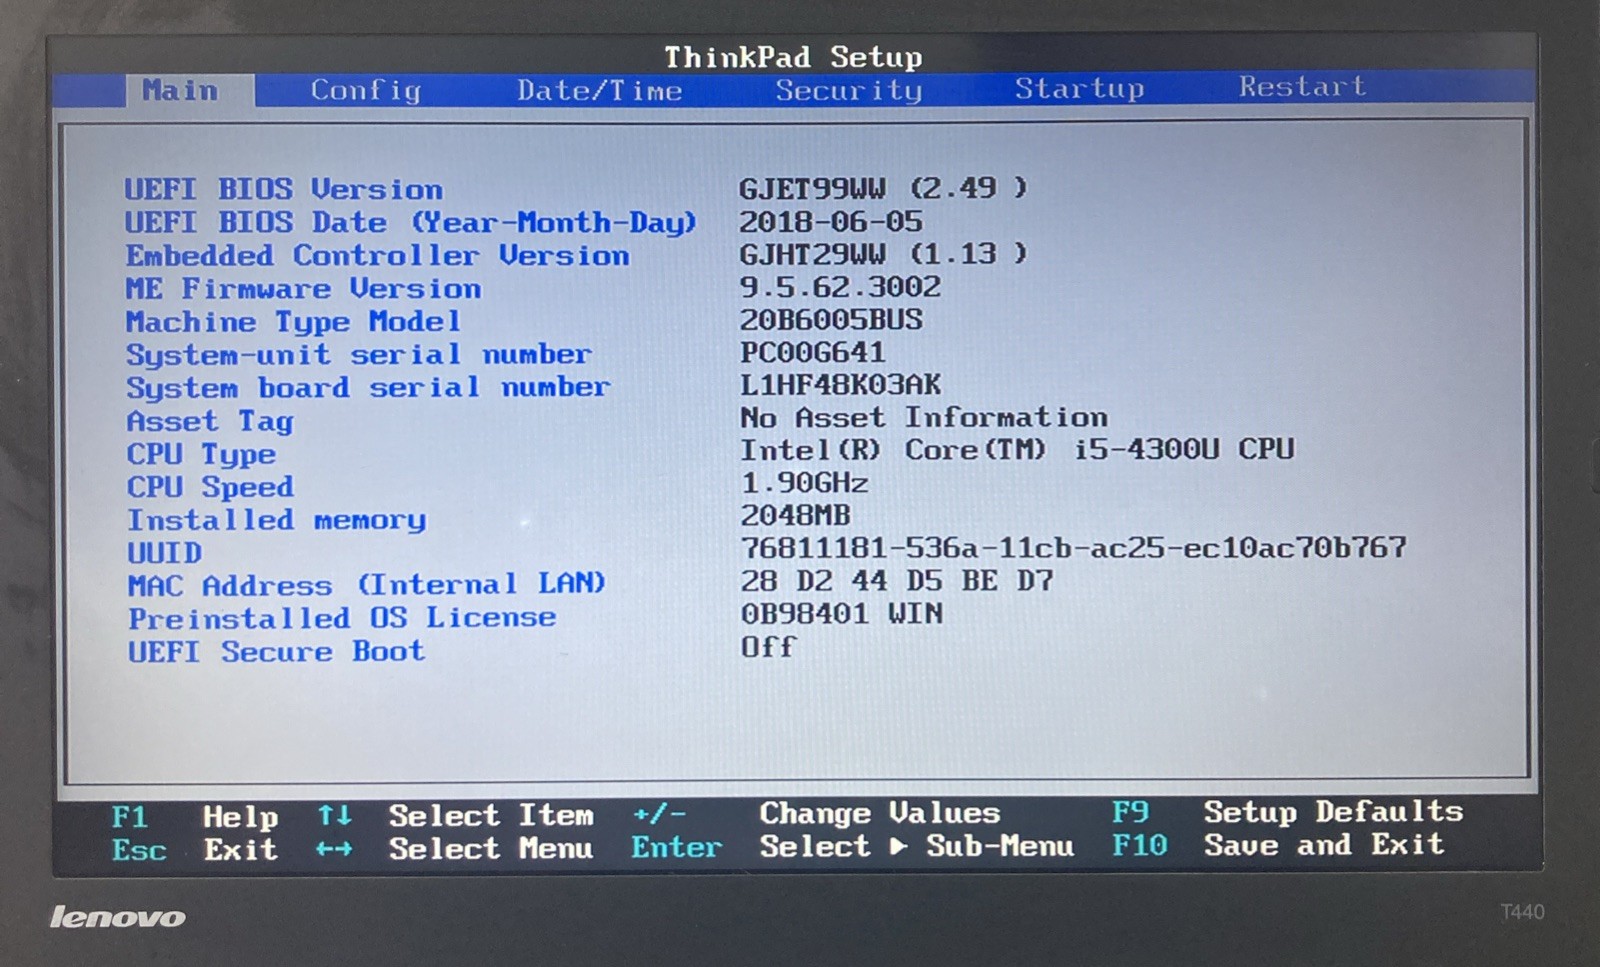Viewport: 1600px width, 967px height.
Task: Click the BIOS date 2018-06-05
Action: [831, 221]
